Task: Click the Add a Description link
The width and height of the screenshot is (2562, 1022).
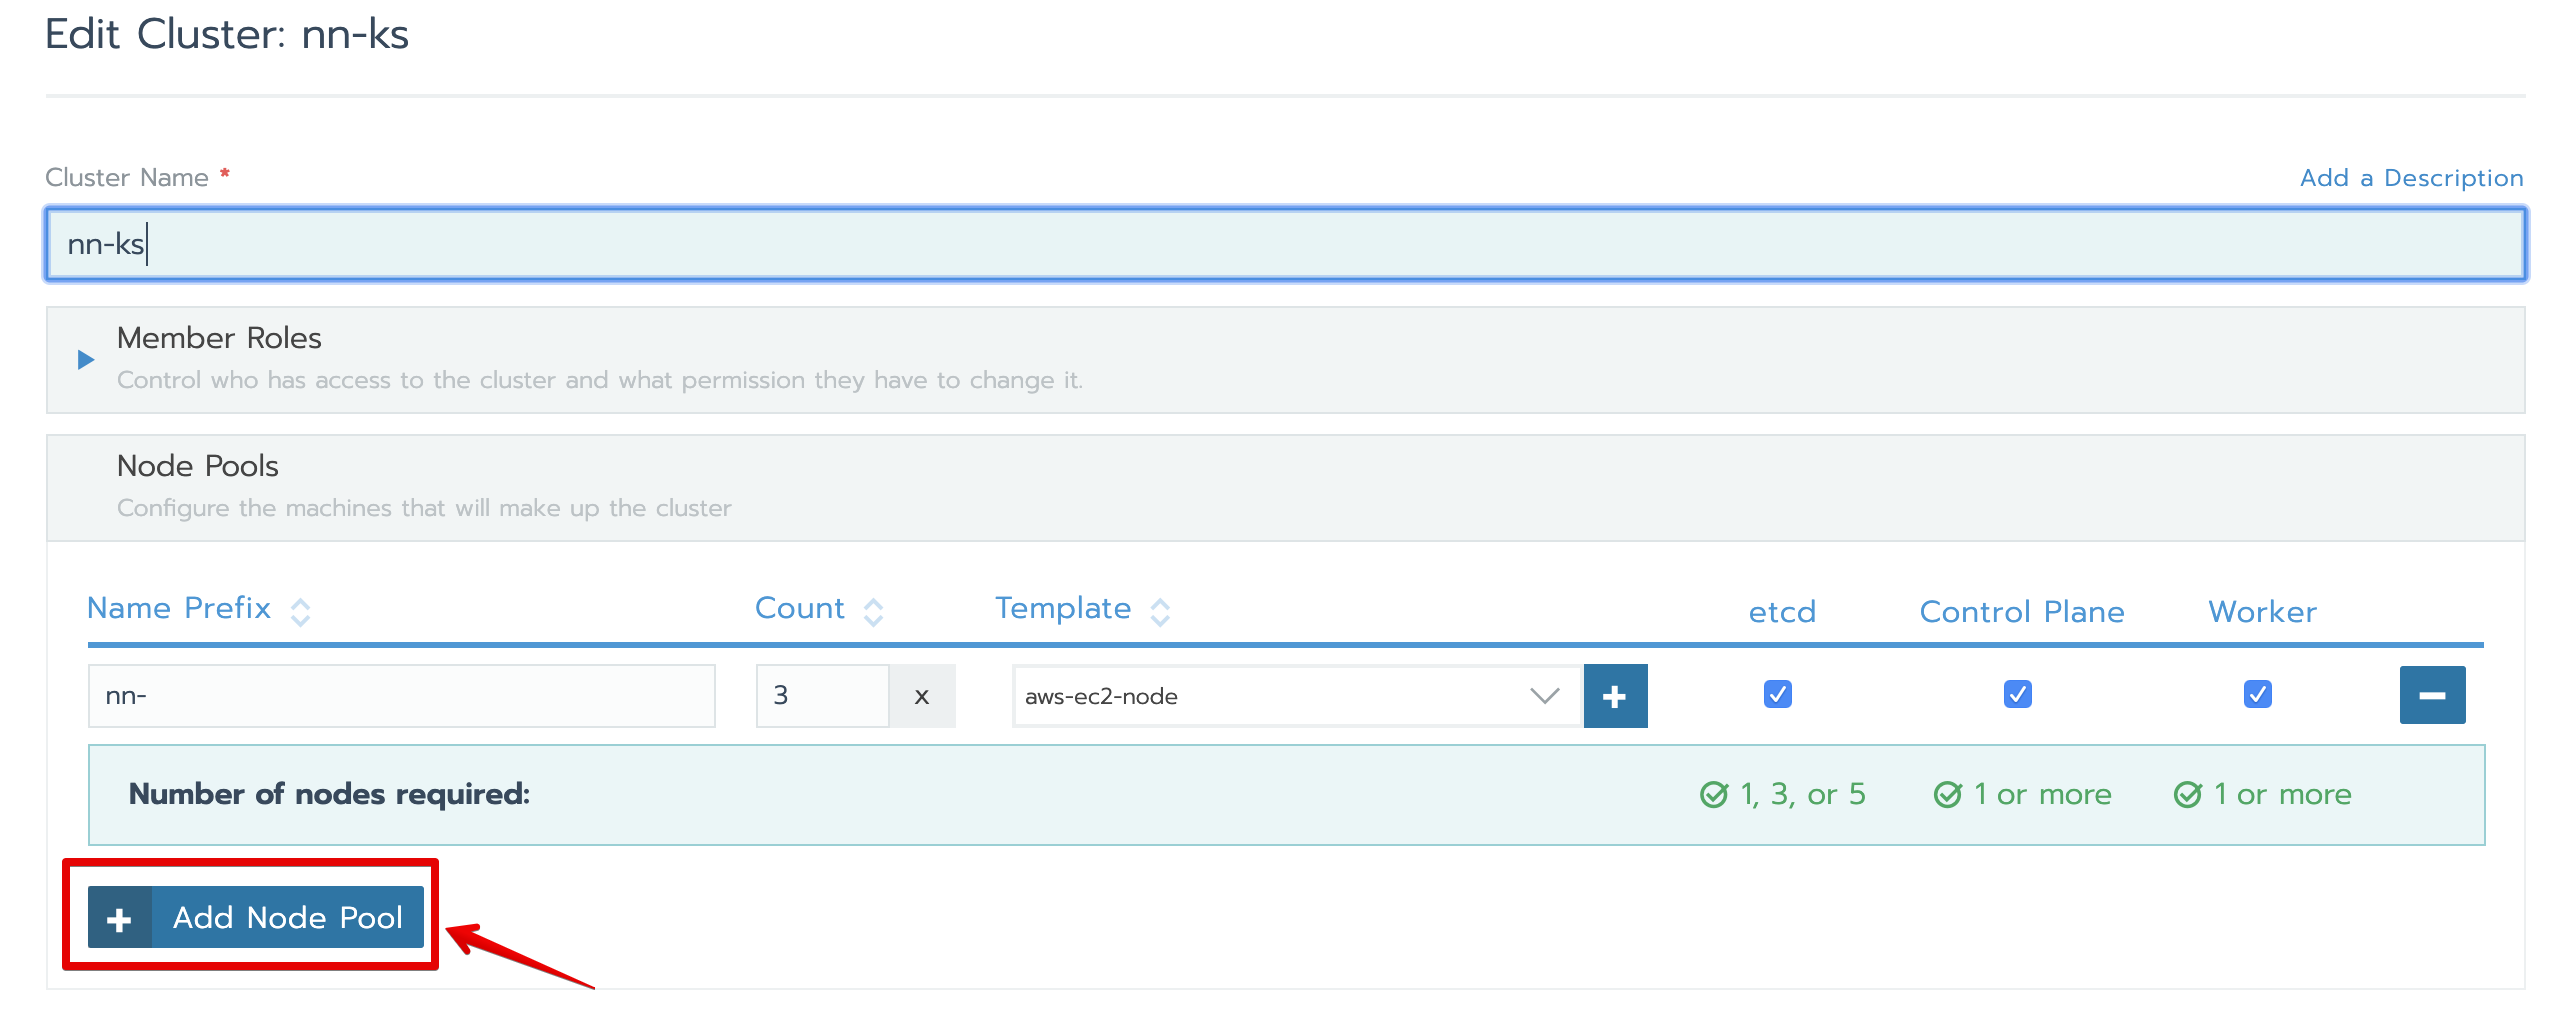Action: (x=2411, y=178)
